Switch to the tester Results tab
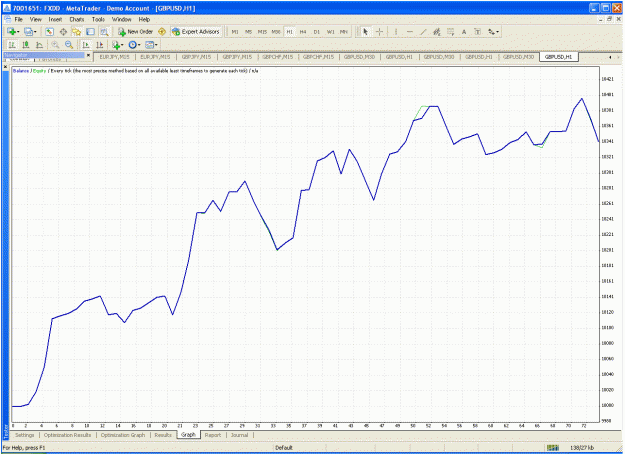This screenshot has width=625, height=454. (x=163, y=435)
